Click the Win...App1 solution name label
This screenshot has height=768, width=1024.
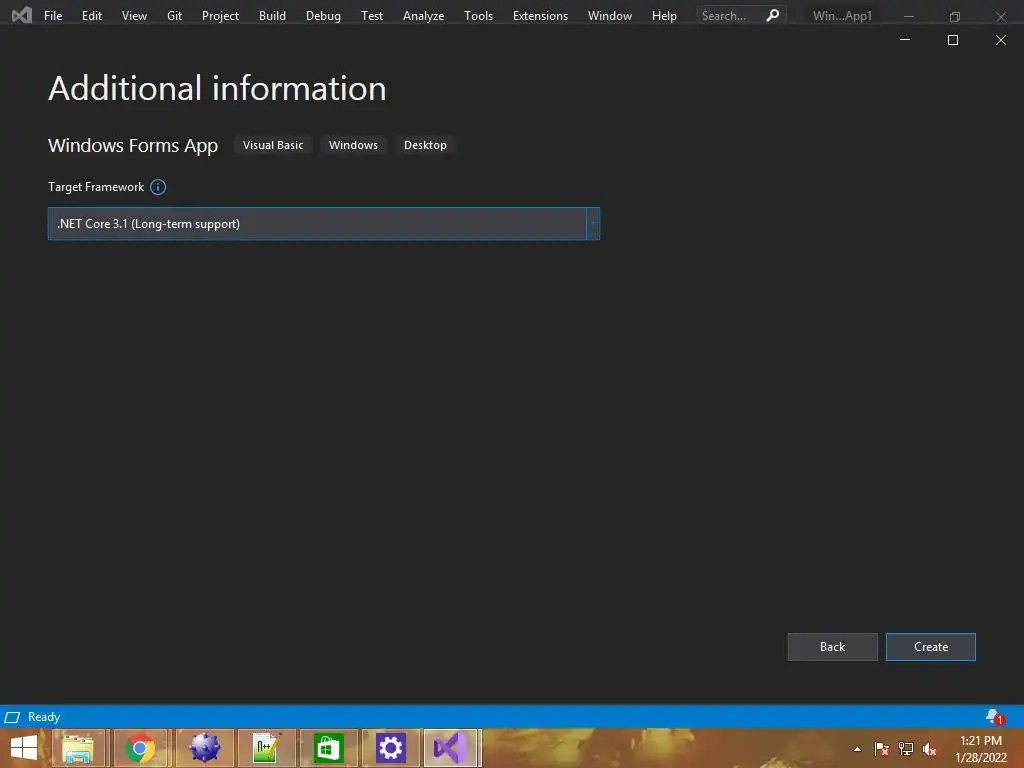tap(842, 16)
